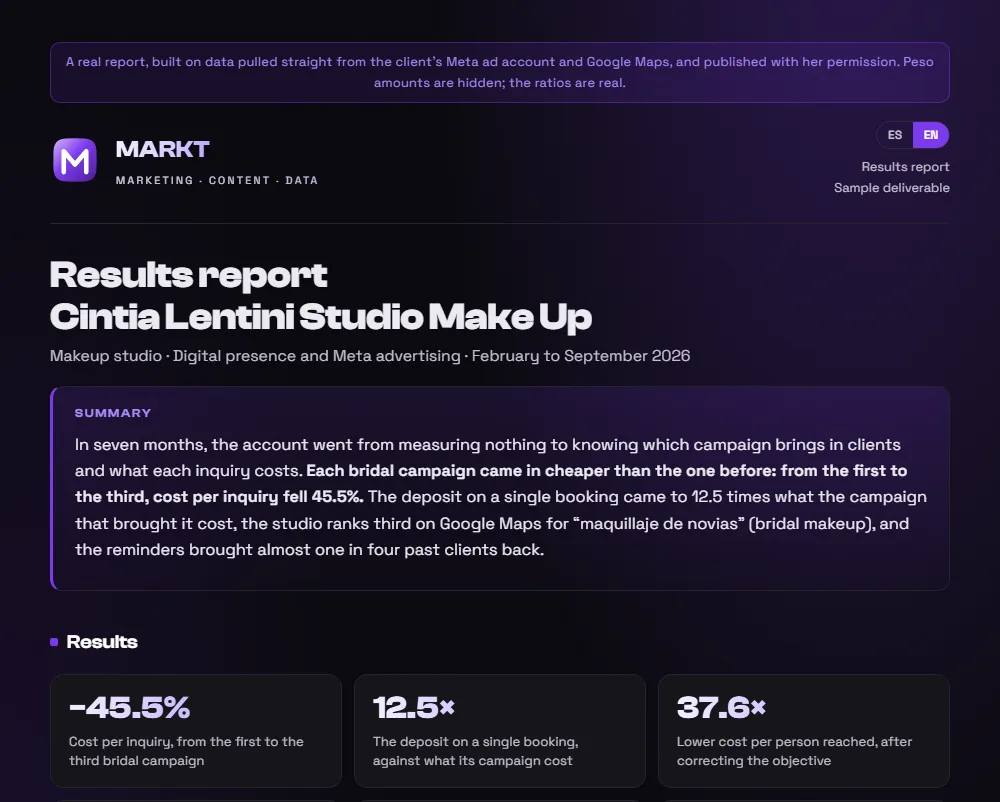Screen dimensions: 1000x802
Task: Click the MARKT brand name
Action: tap(162, 149)
